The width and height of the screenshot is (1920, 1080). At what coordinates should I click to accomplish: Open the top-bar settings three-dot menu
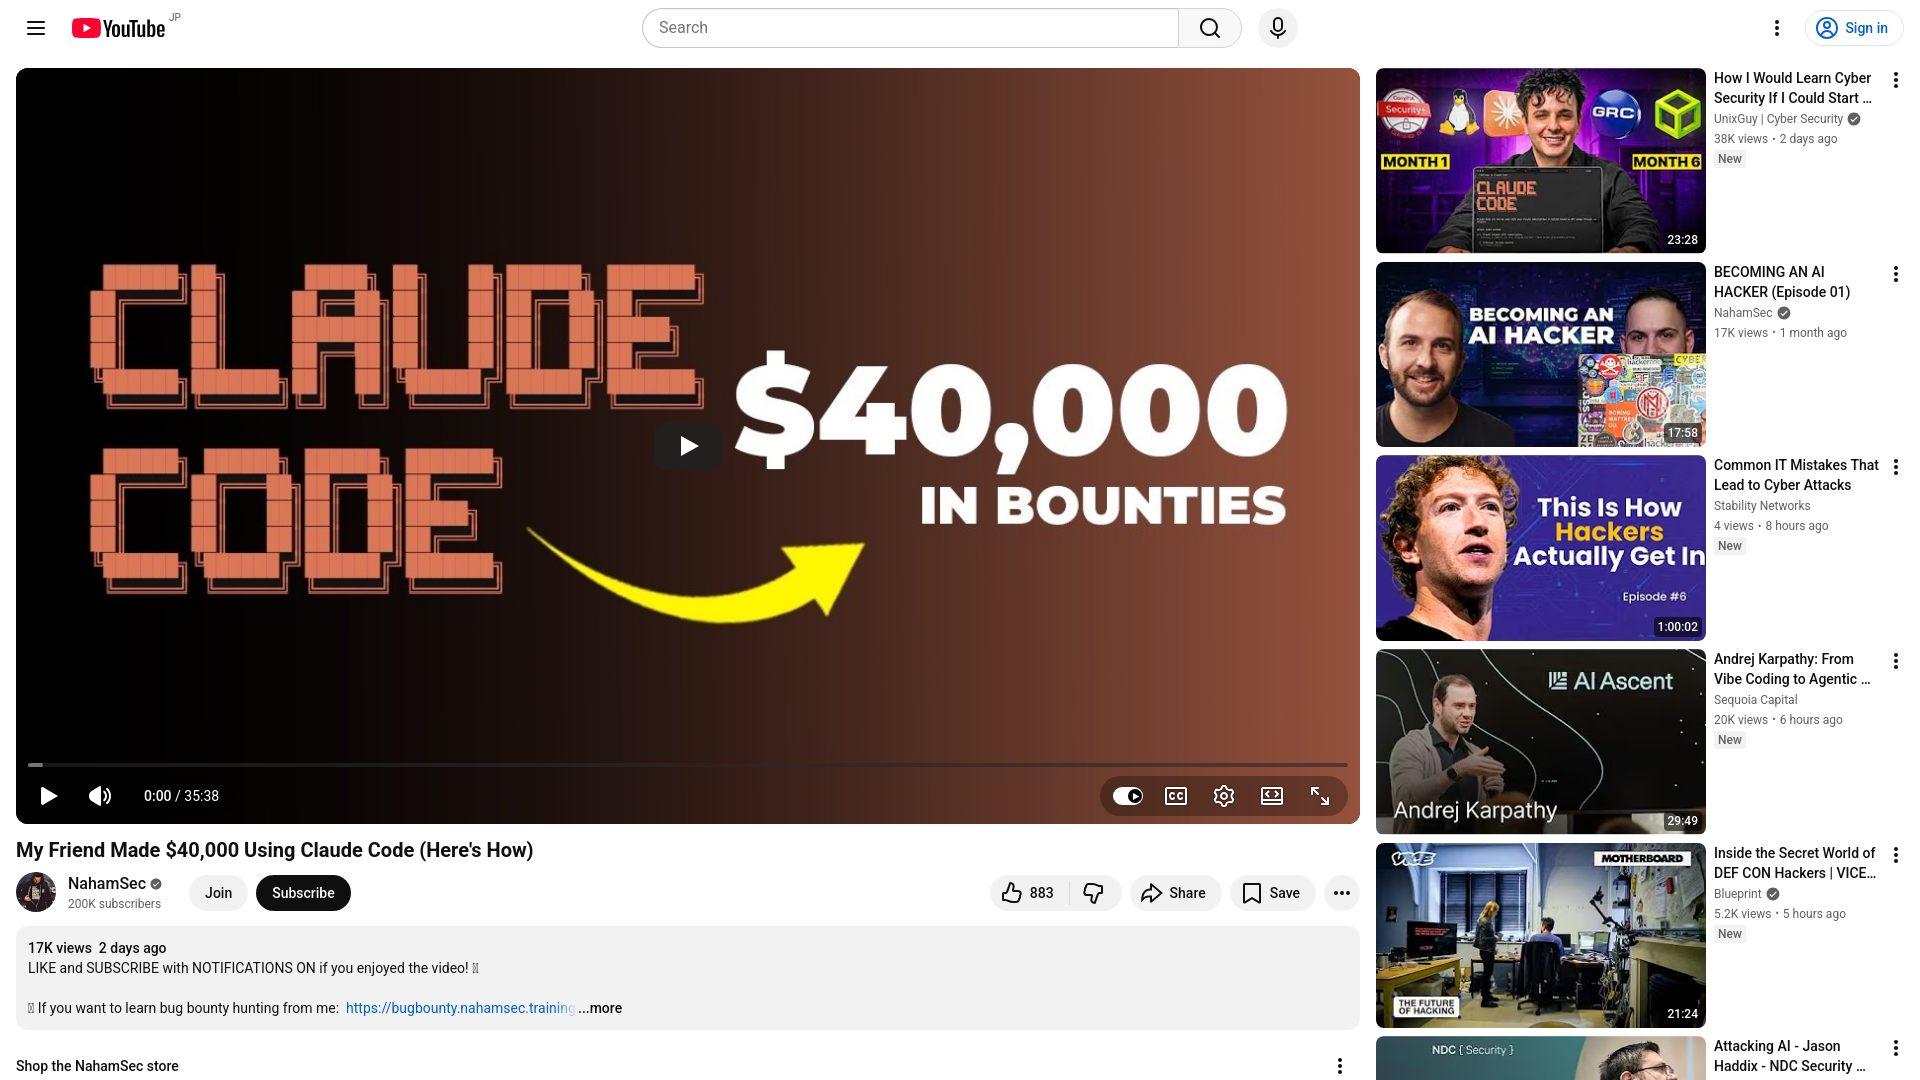1777,28
